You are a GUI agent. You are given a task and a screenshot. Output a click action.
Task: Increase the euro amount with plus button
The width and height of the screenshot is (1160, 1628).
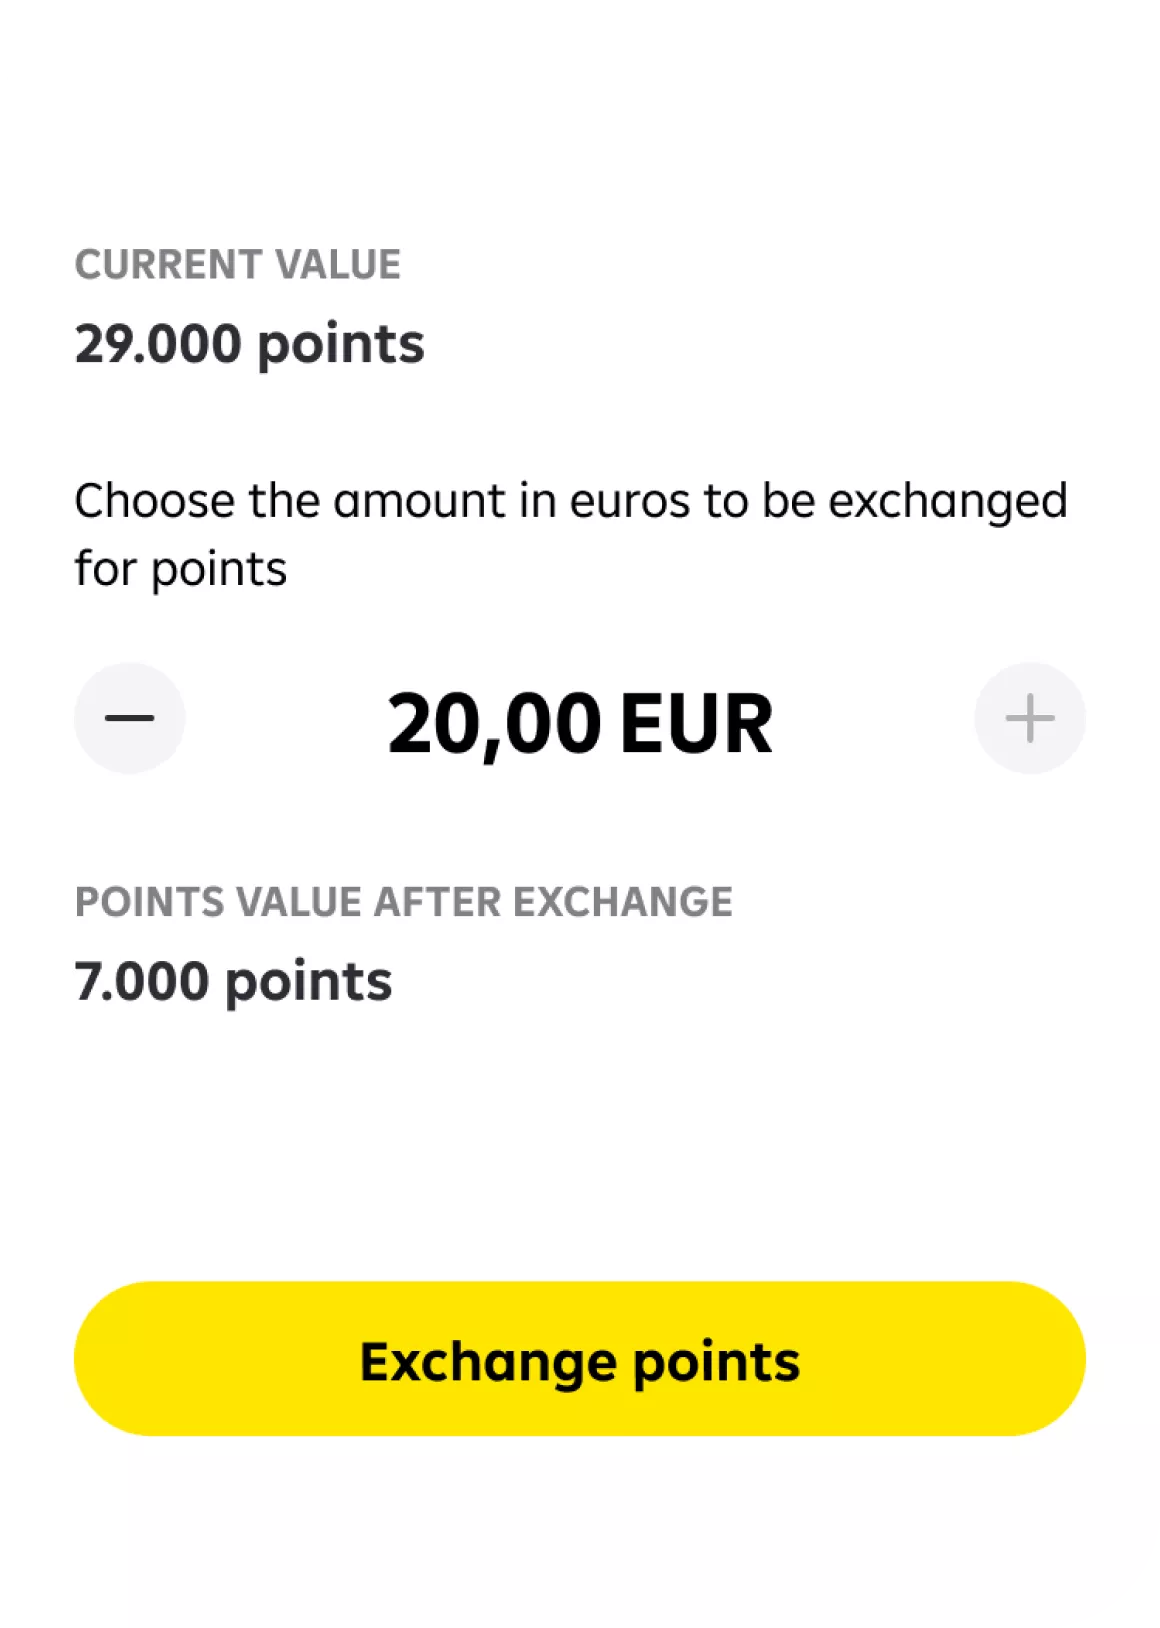pyautogui.click(x=1029, y=718)
